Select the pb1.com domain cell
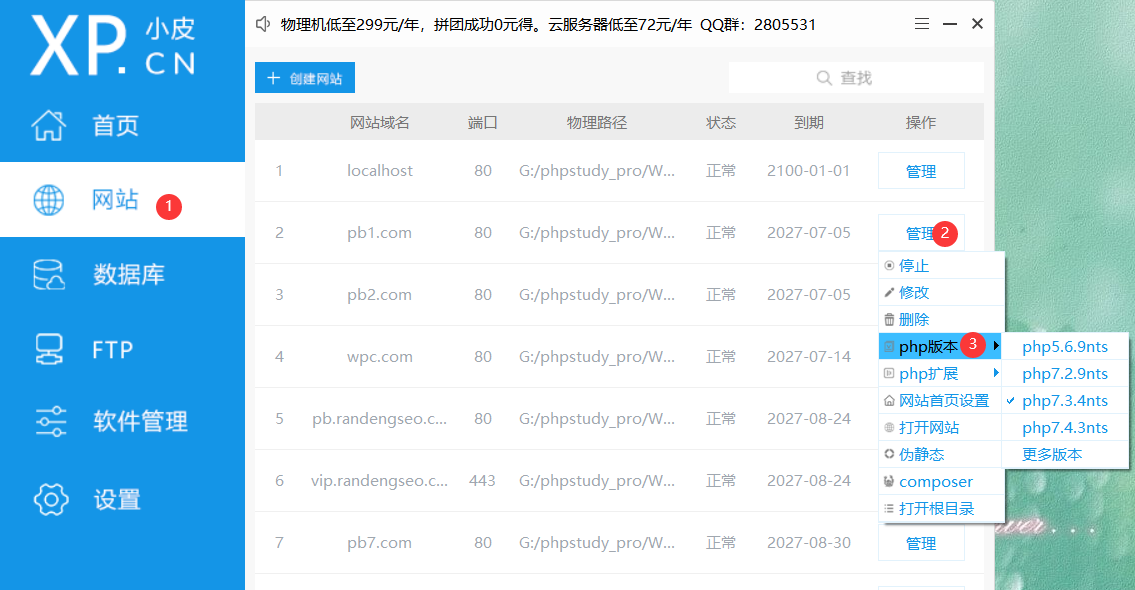The height and width of the screenshot is (590, 1135). (379, 233)
